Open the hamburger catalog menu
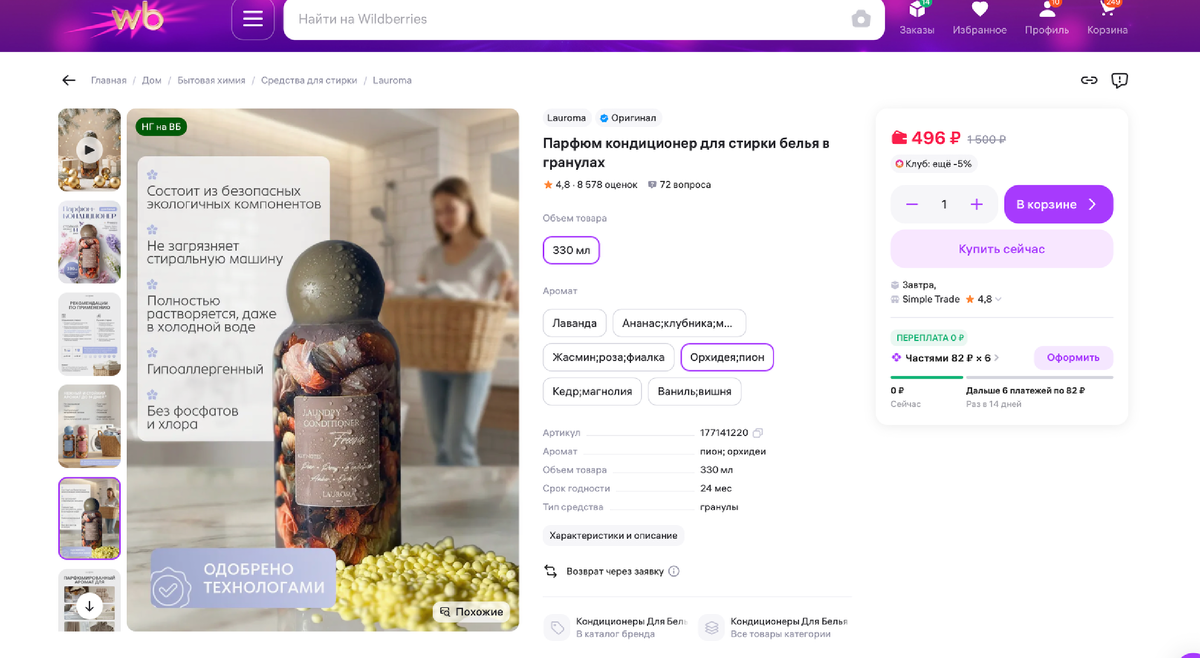The width and height of the screenshot is (1200, 658). (x=253, y=19)
